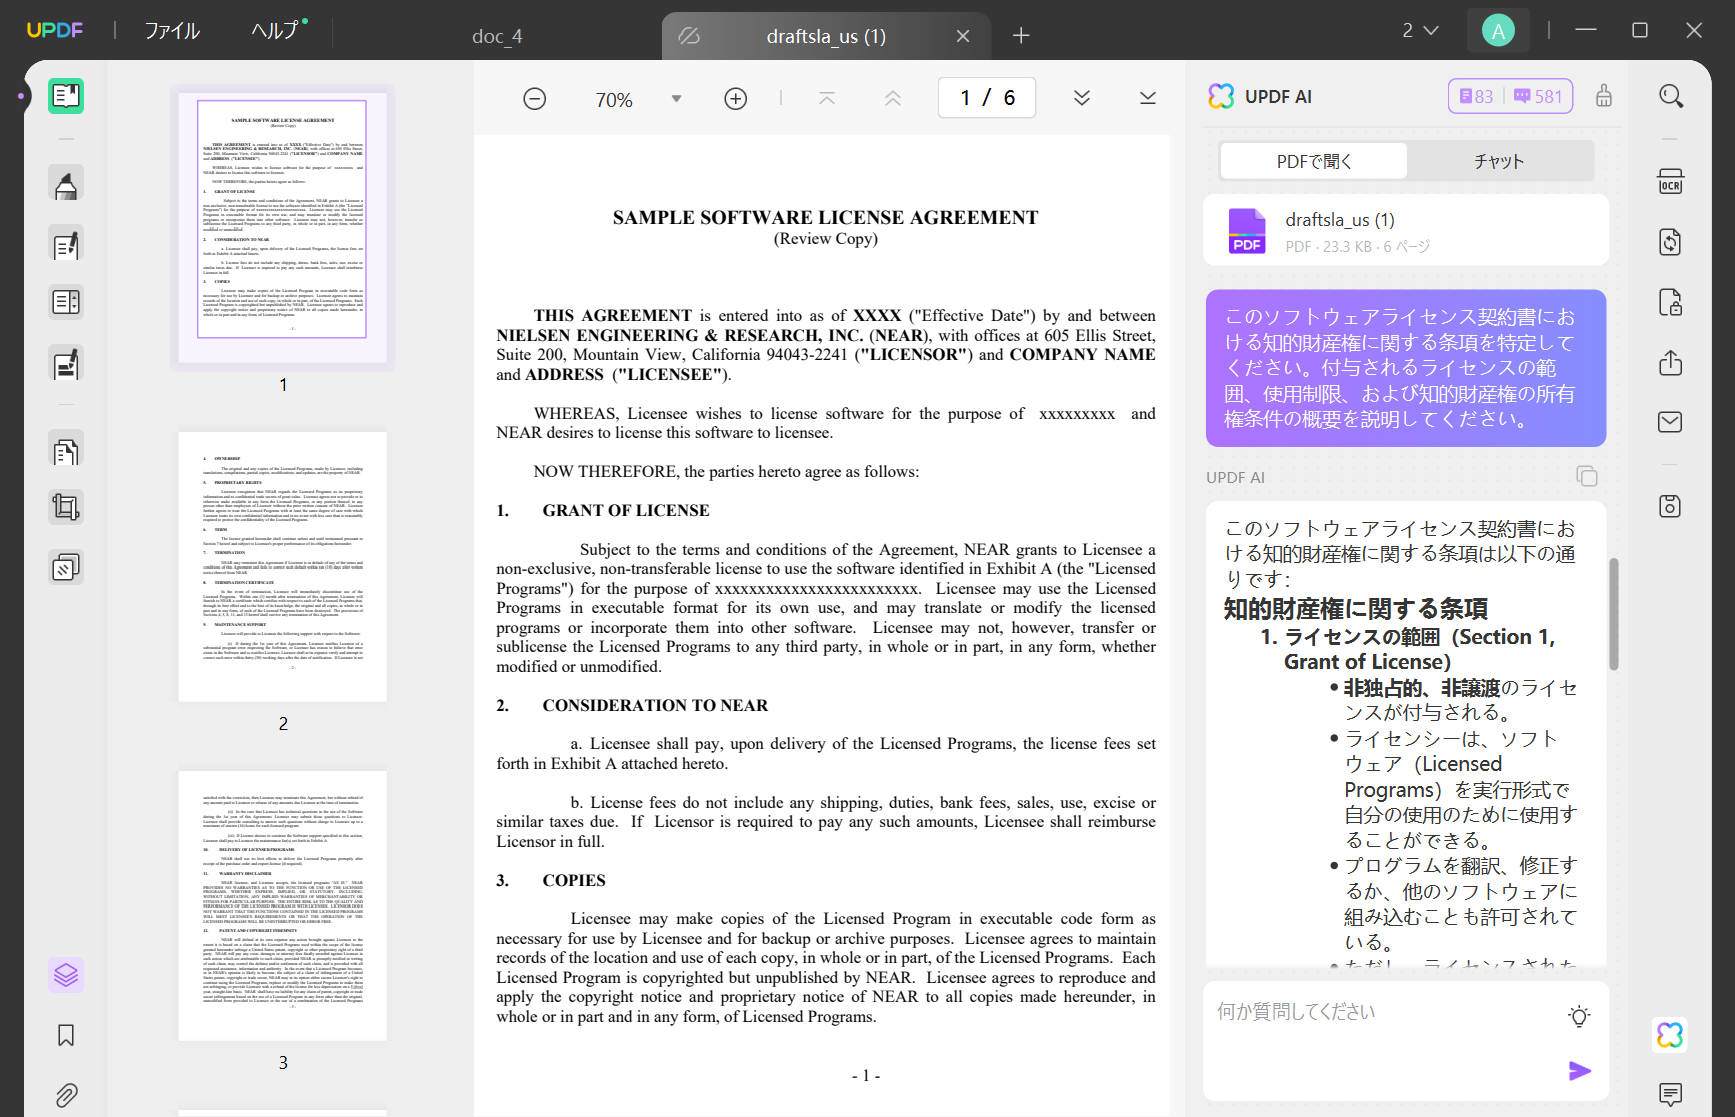Jump to the last page

[x=1148, y=98]
